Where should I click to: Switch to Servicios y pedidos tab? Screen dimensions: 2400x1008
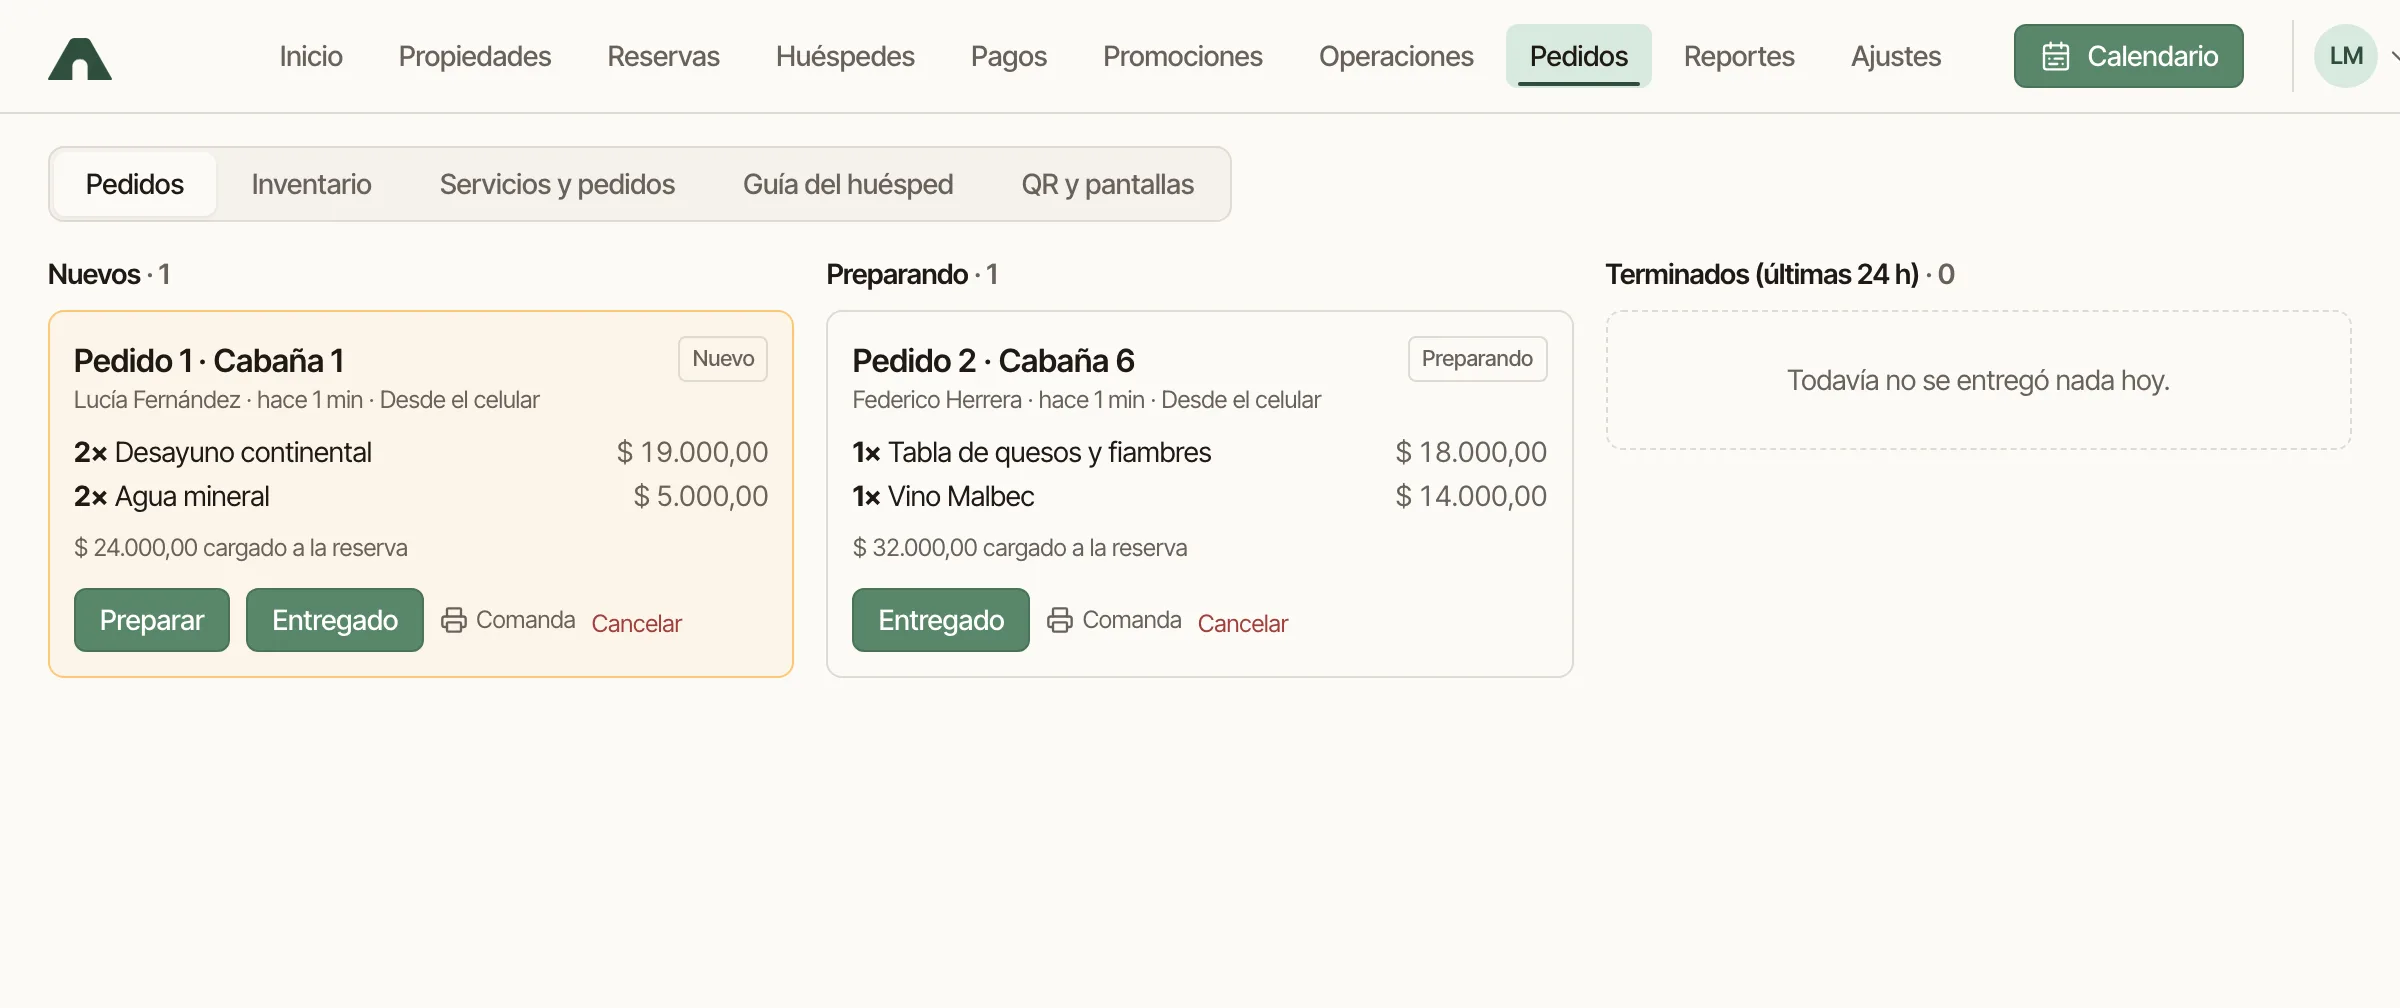click(557, 184)
